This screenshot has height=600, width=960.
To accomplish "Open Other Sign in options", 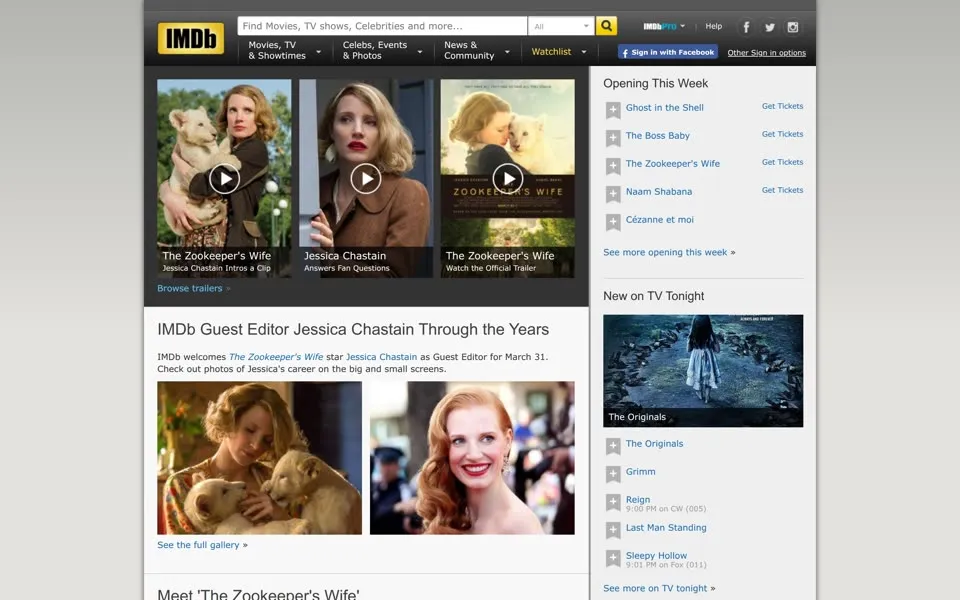I will [x=767, y=53].
